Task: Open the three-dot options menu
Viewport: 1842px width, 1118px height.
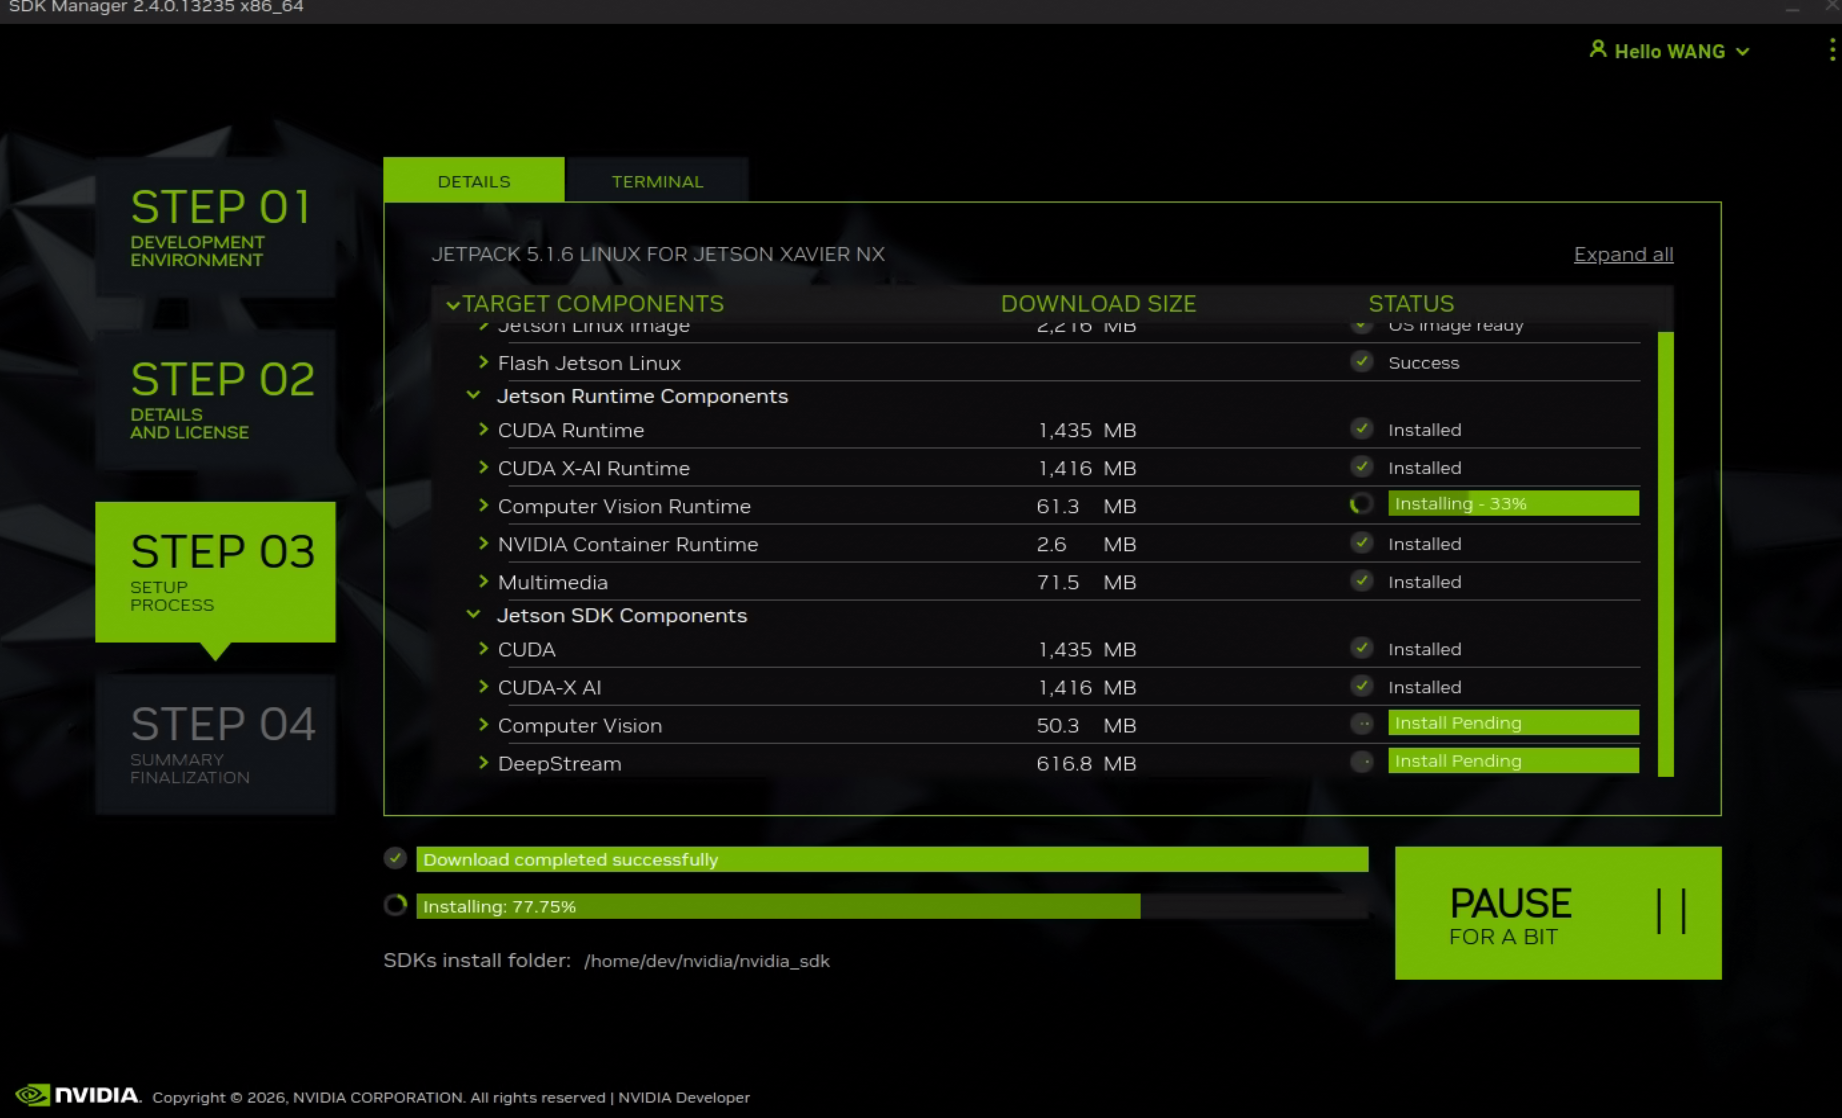Action: click(1831, 50)
